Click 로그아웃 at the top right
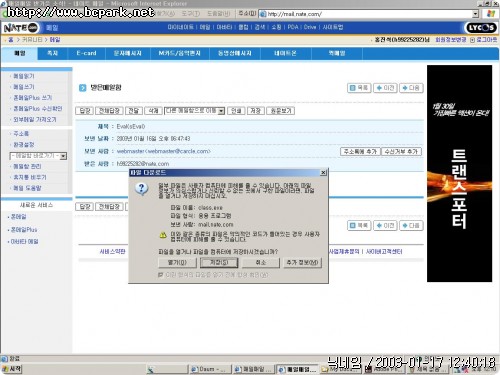The height and width of the screenshot is (375, 500). (487, 40)
